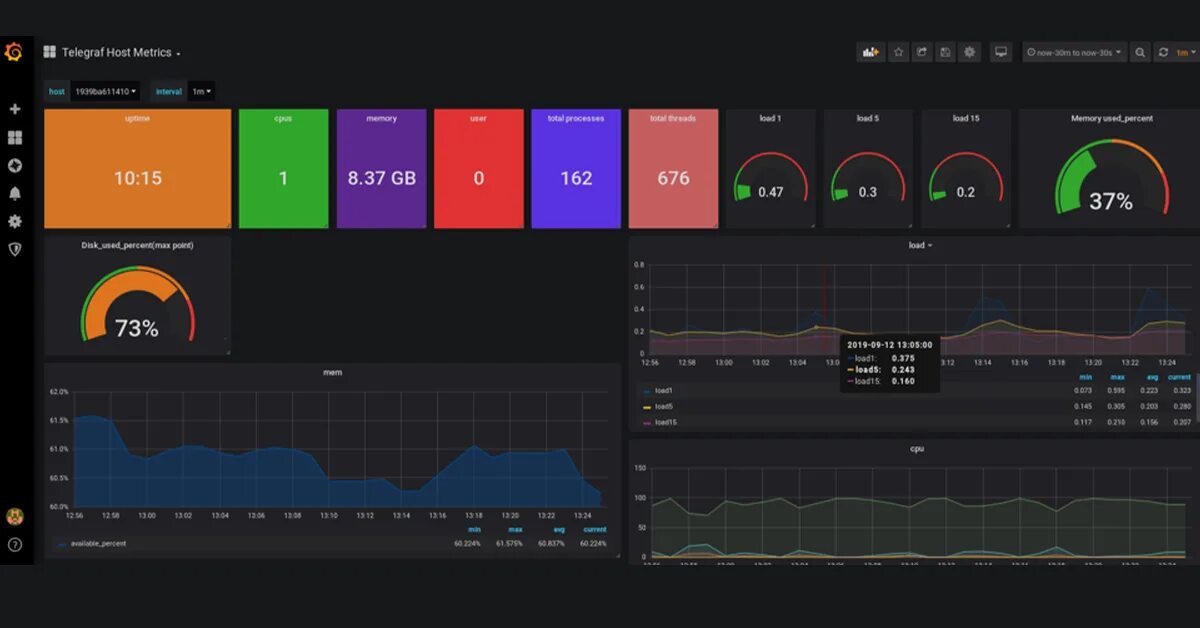1200x628 pixels.
Task: Click the load 1 gauge title
Action: tap(770, 118)
